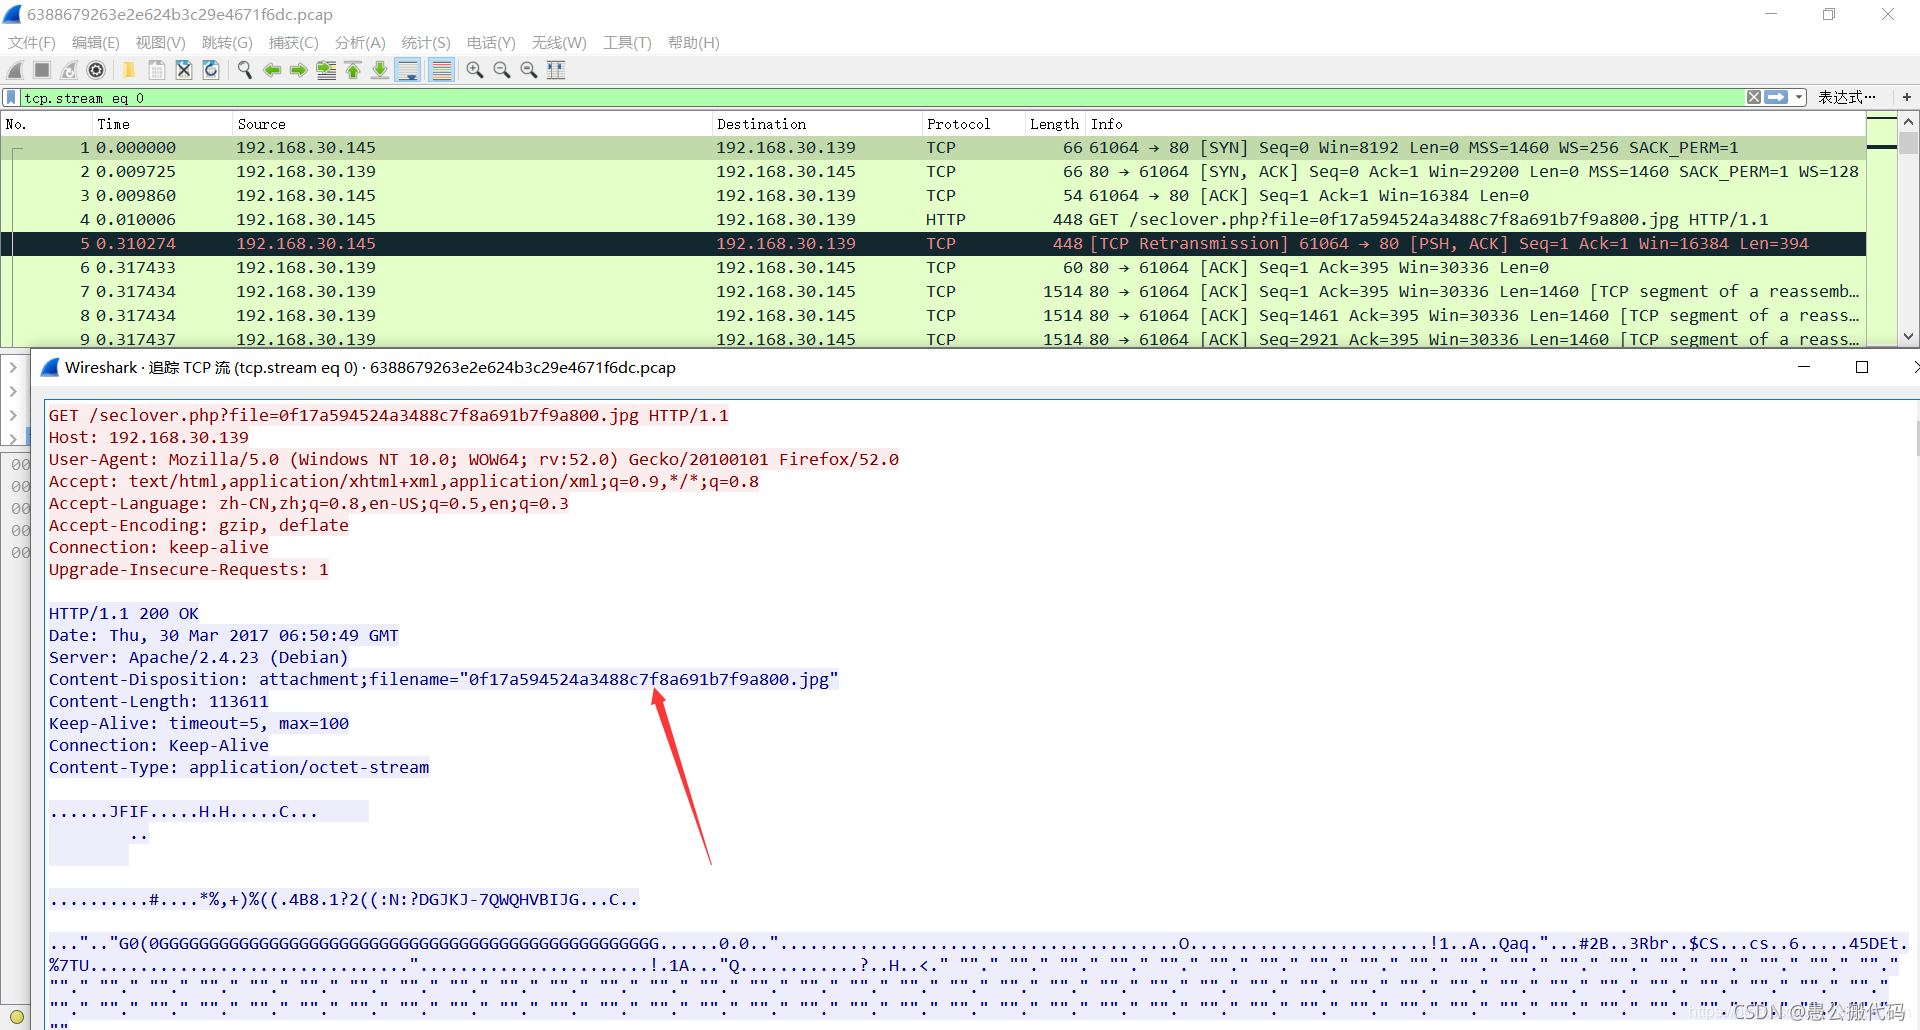
Task: Sort packets by Length column
Action: 1055,124
